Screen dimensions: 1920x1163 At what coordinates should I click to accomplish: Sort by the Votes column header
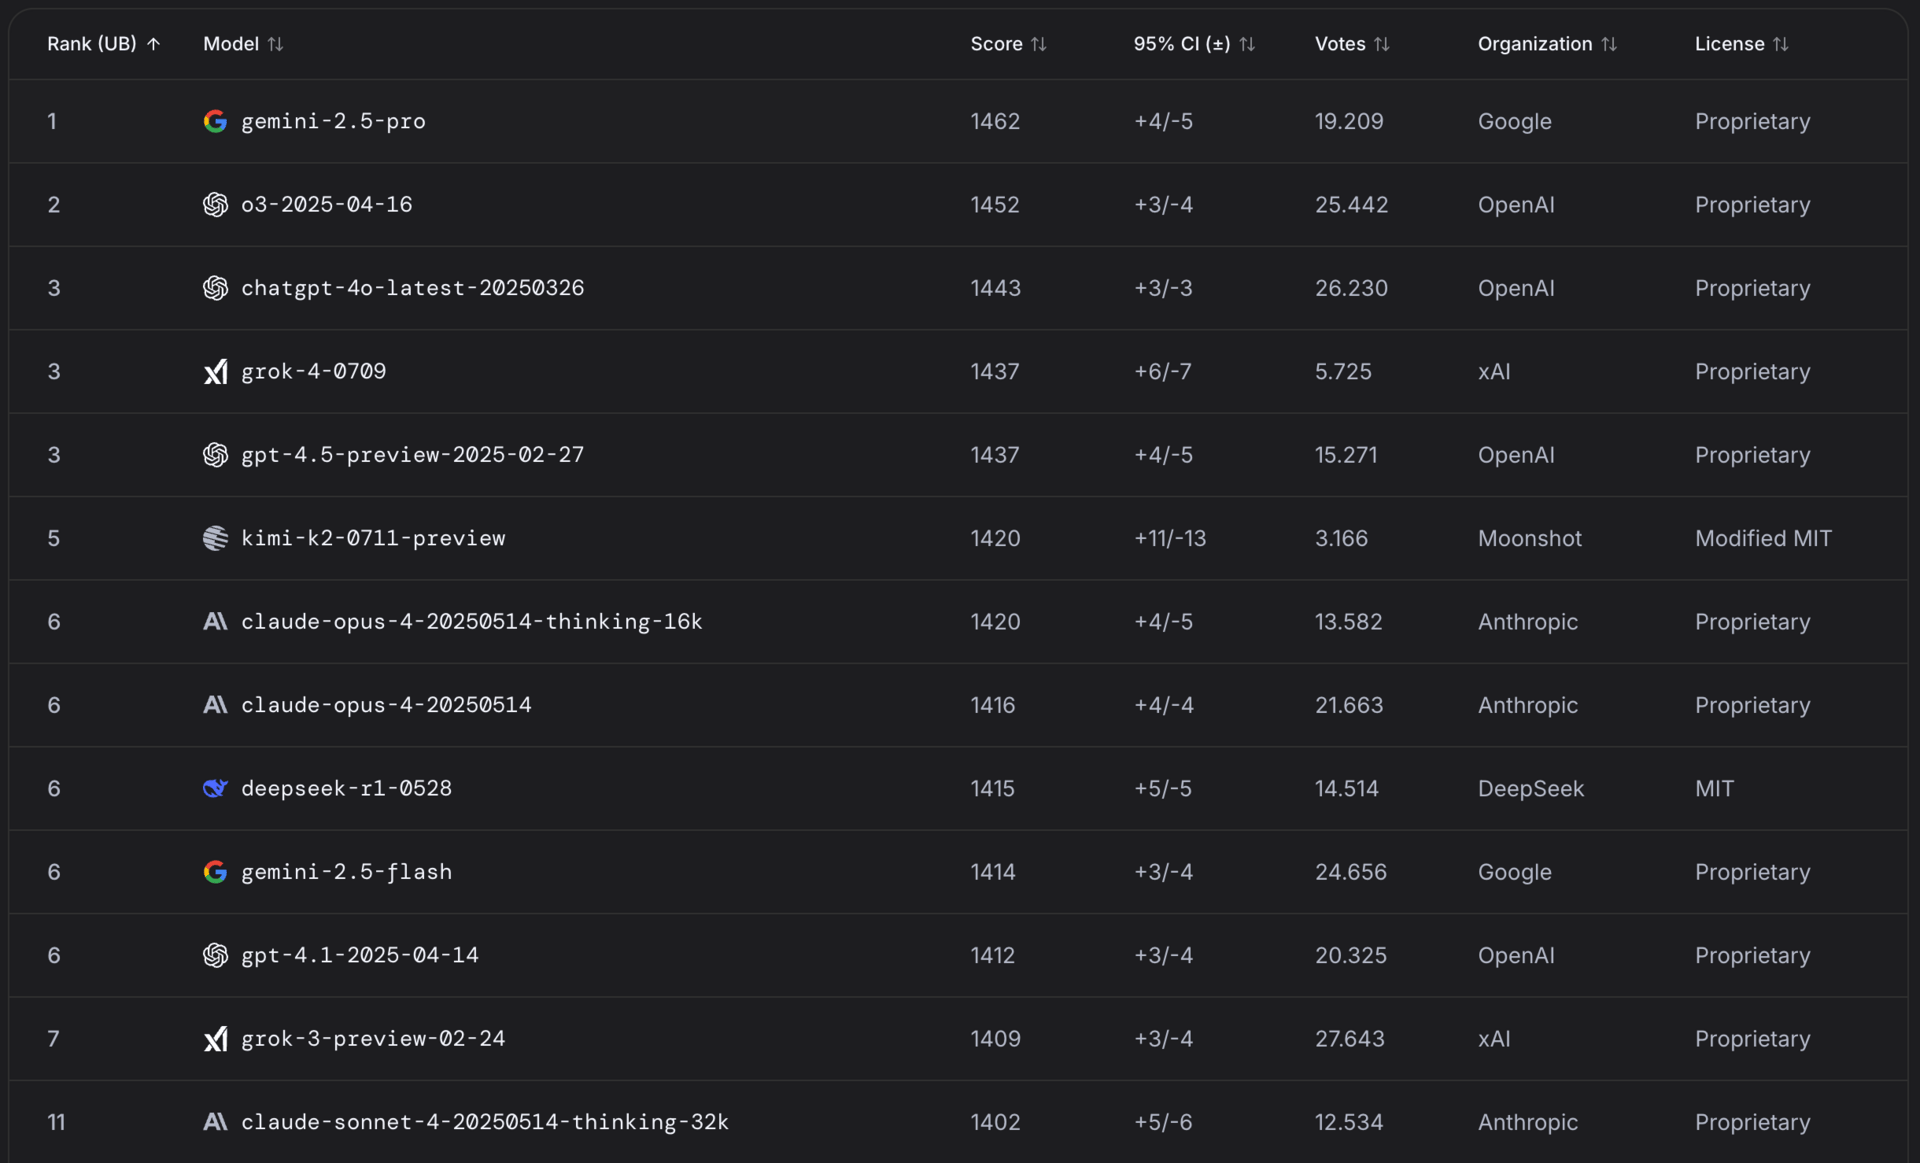click(x=1352, y=44)
